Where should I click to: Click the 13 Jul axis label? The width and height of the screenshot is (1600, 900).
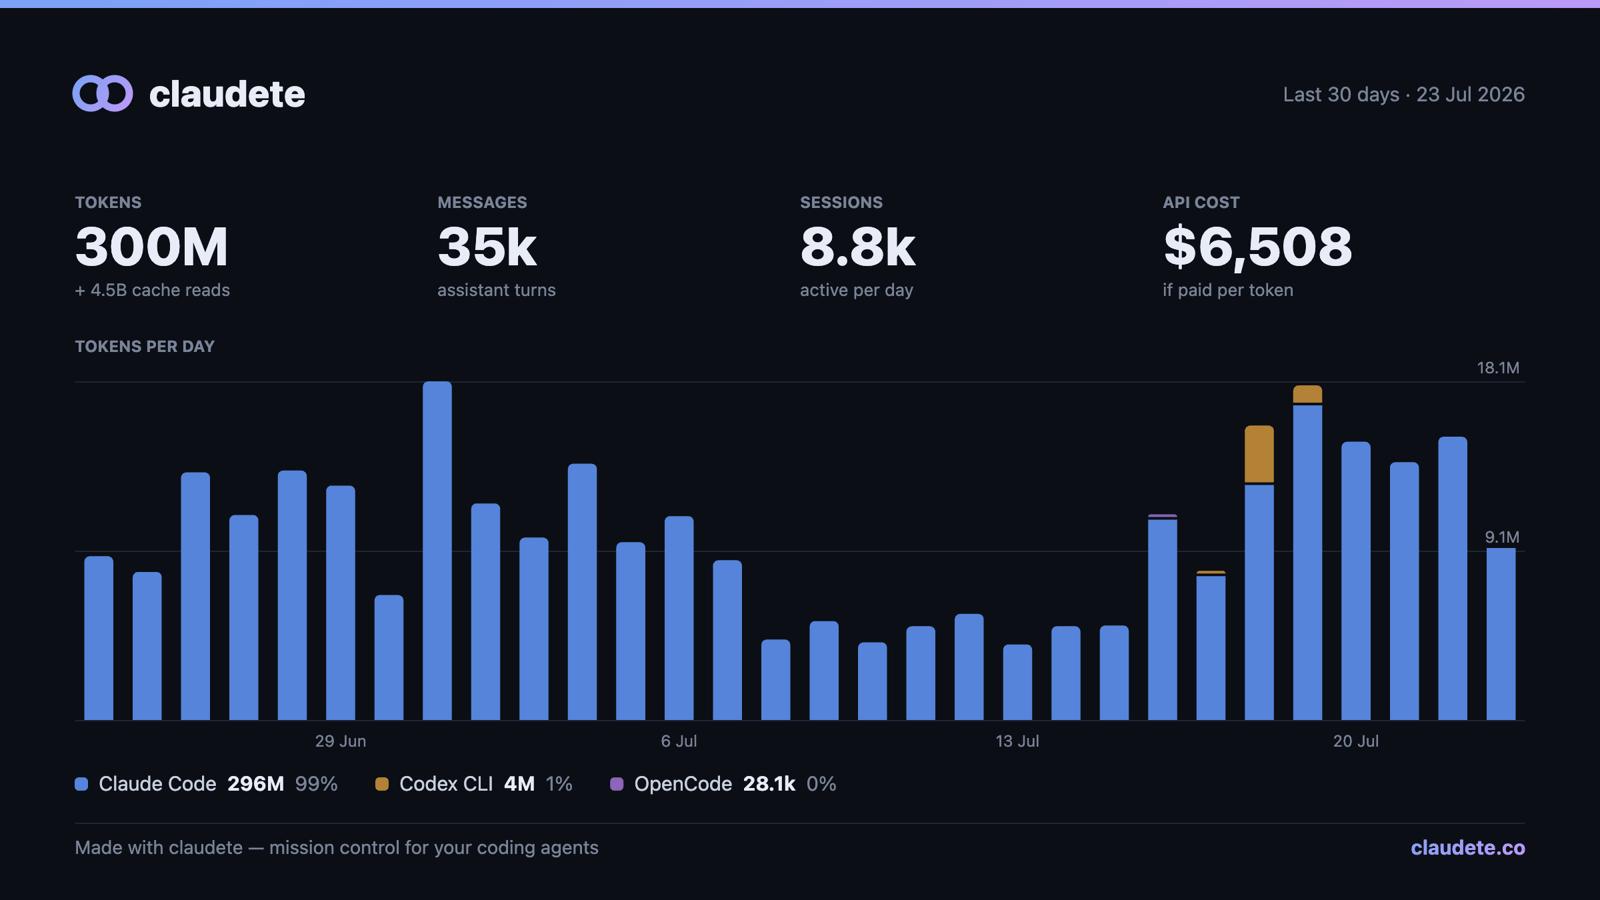[x=1017, y=741]
